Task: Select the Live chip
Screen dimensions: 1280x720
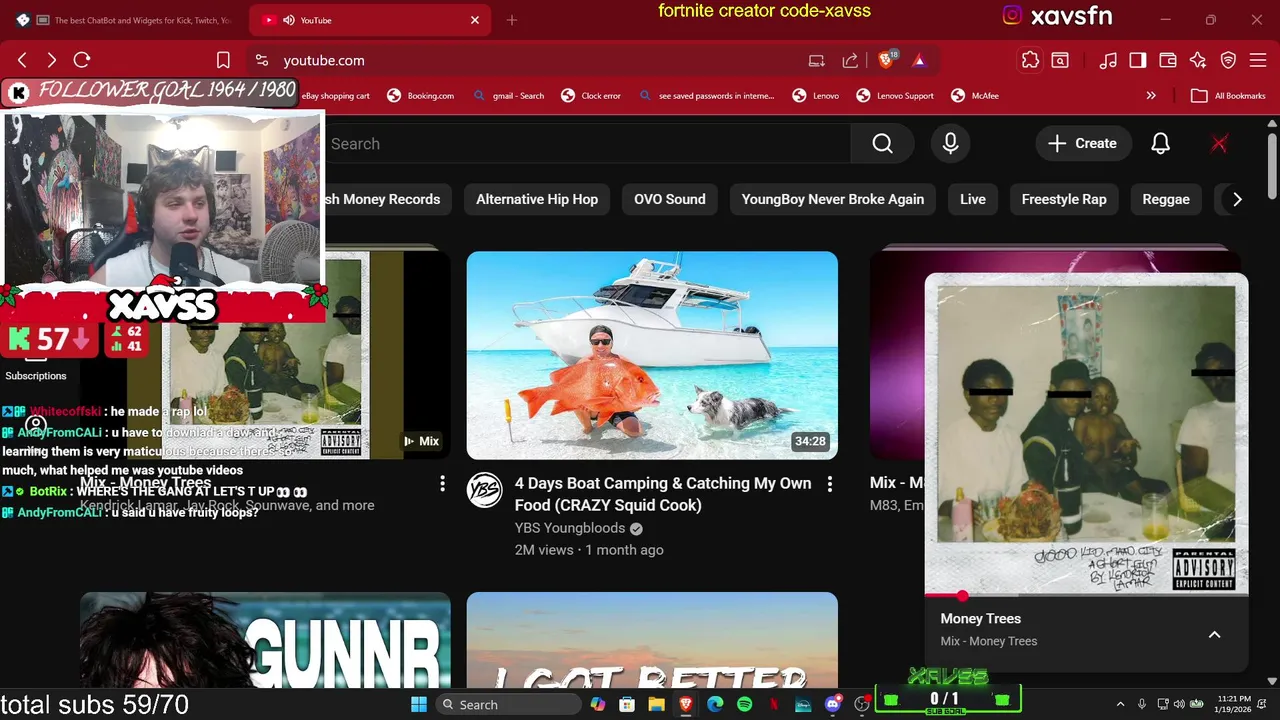Action: point(973,199)
